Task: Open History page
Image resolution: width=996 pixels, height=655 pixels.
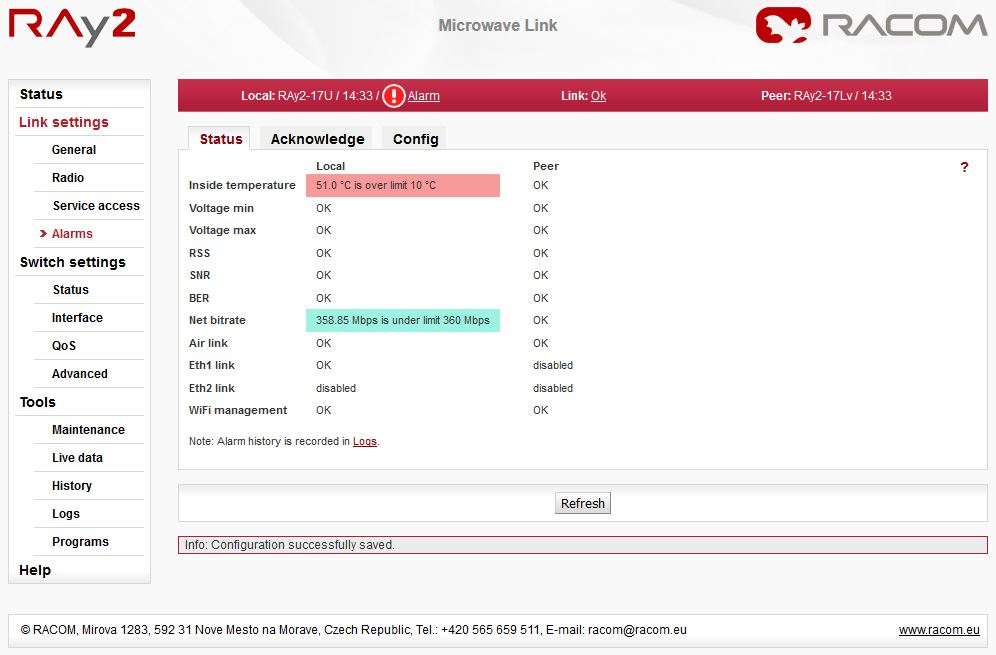Action: pyautogui.click(x=72, y=485)
